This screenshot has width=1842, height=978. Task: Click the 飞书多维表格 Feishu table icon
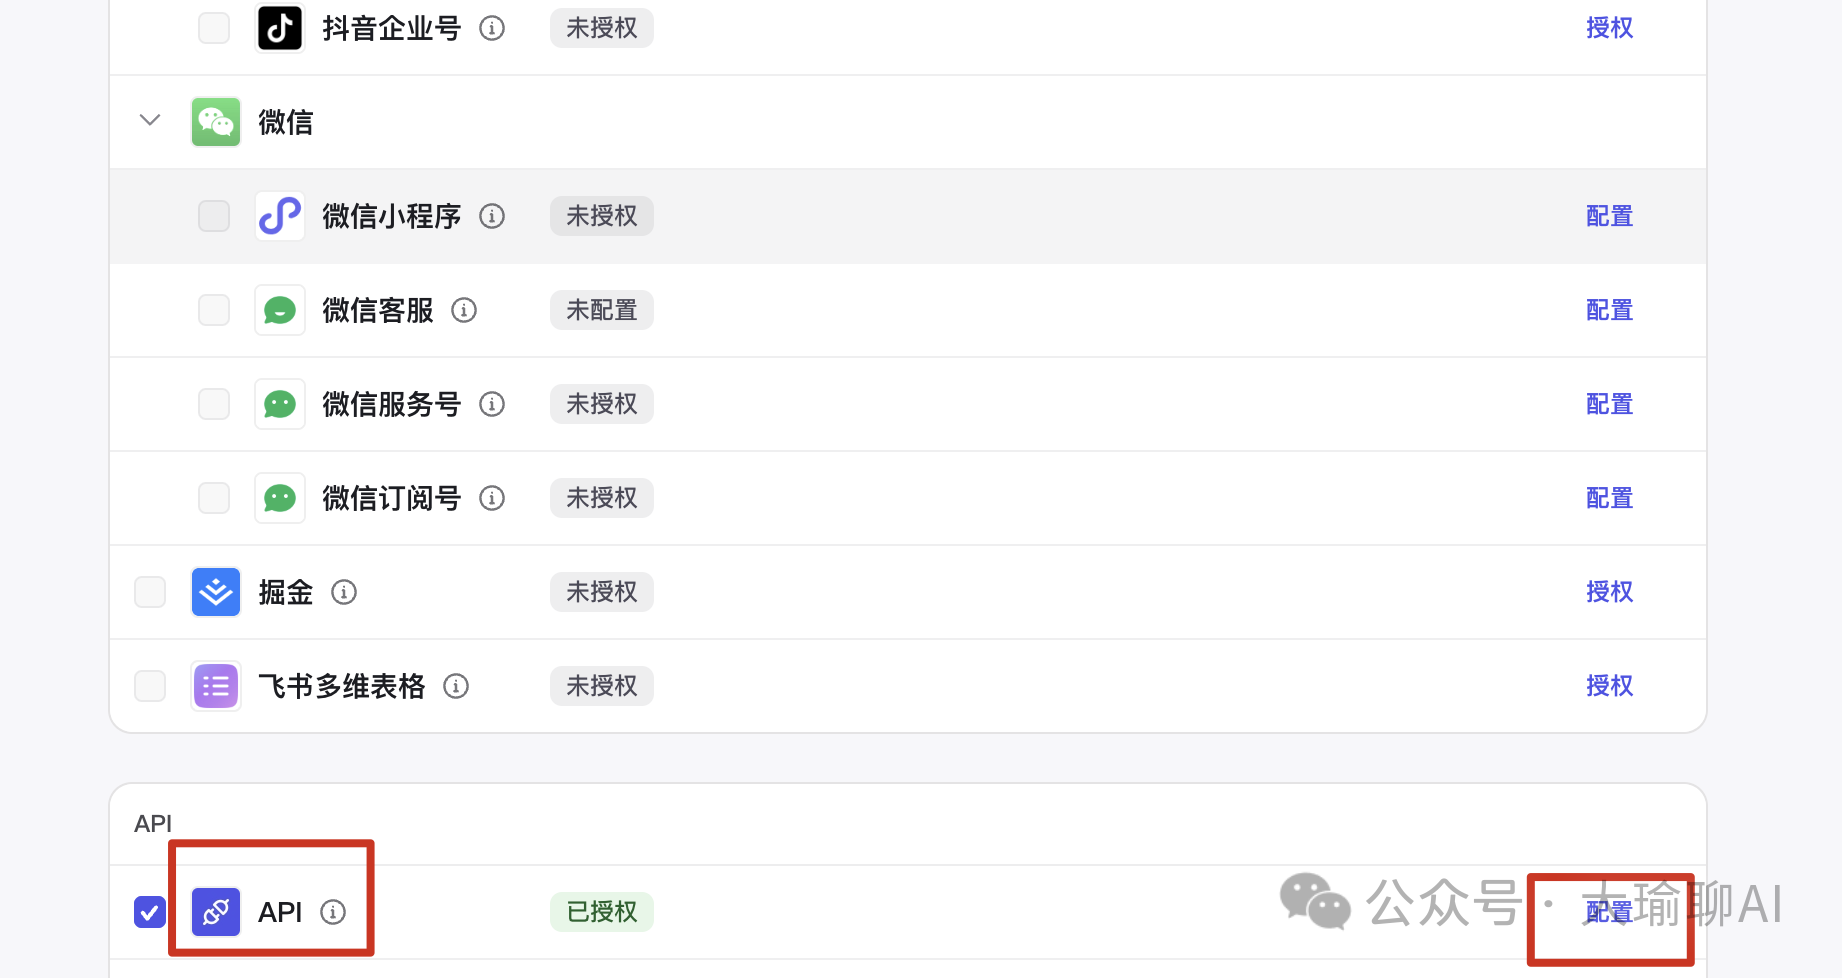(215, 685)
